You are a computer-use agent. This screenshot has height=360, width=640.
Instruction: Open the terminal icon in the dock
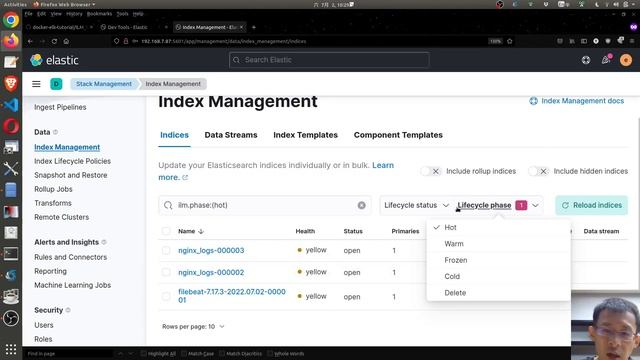(11, 254)
